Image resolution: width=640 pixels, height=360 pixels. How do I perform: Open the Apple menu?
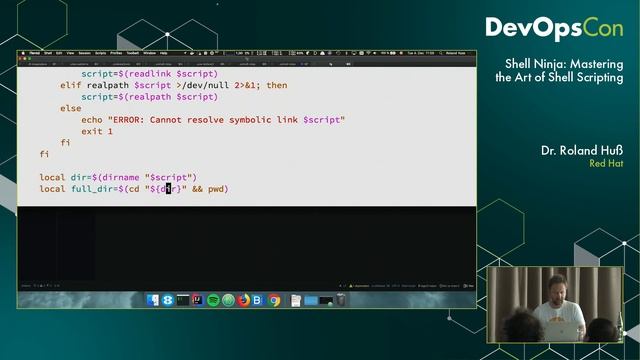pyautogui.click(x=23, y=53)
